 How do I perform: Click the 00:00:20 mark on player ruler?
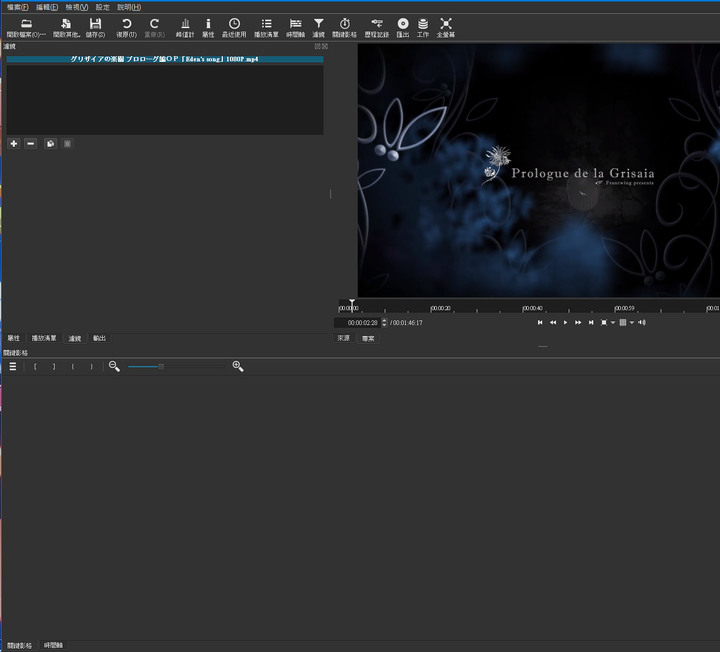pos(440,308)
